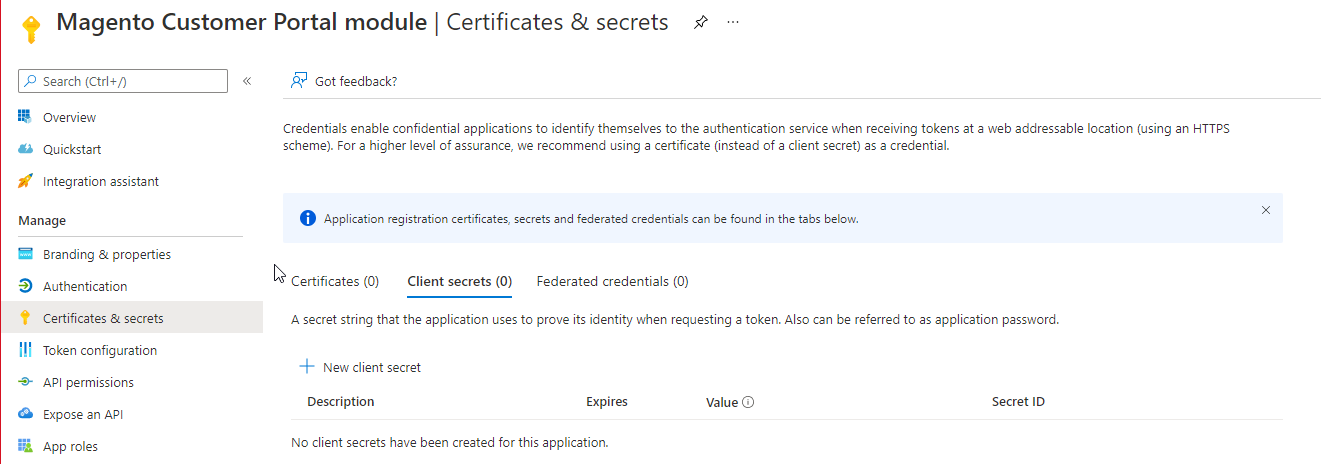Dismiss the blue information banner
This screenshot has height=464, width=1321.
[x=1266, y=210]
